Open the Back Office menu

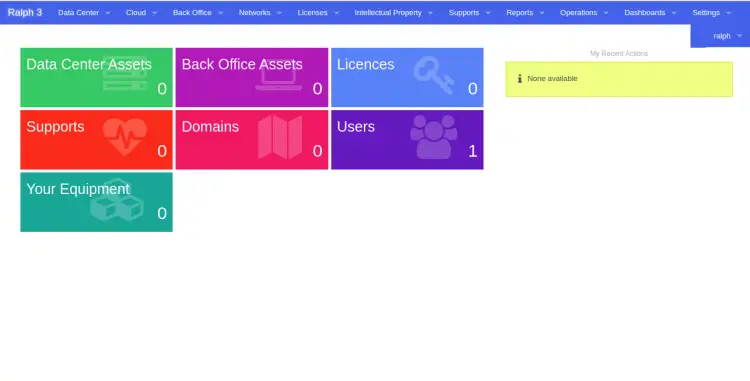click(198, 12)
